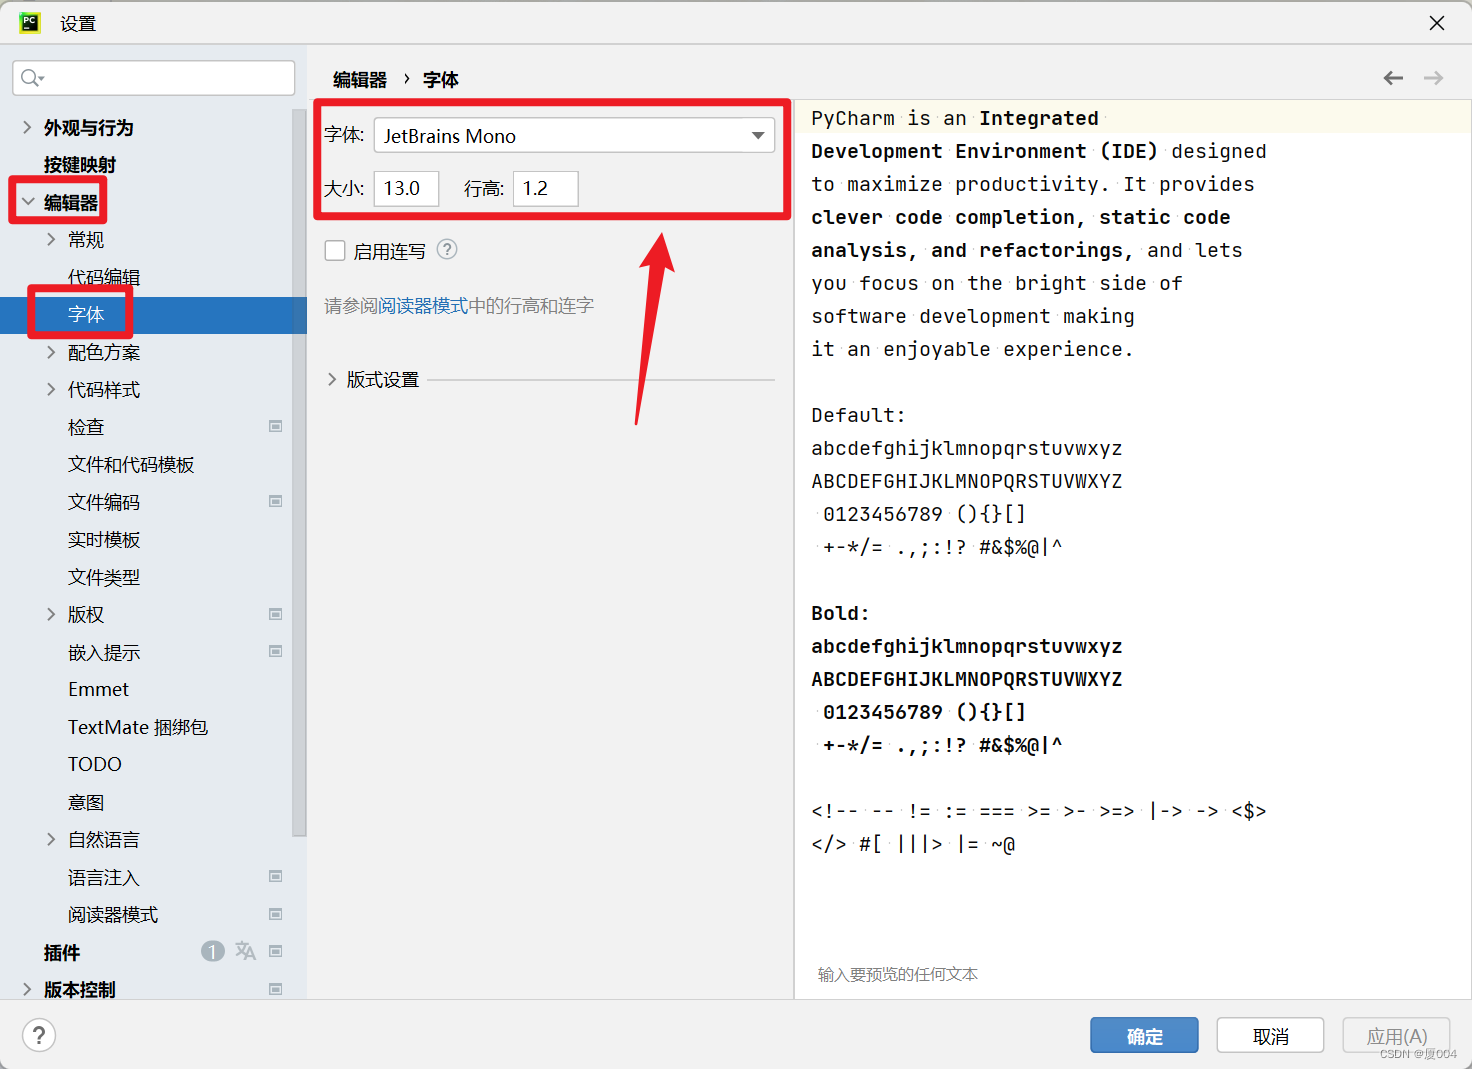Select TODO settings item
The height and width of the screenshot is (1069, 1472).
tap(95, 765)
